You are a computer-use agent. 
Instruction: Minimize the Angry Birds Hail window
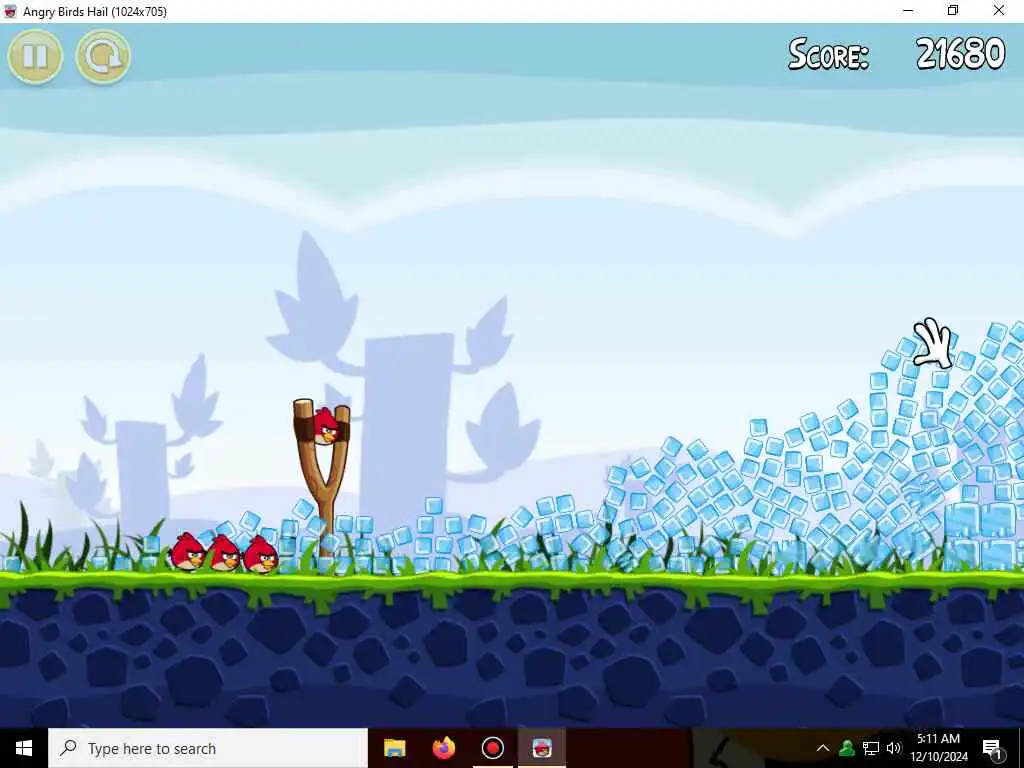[908, 11]
